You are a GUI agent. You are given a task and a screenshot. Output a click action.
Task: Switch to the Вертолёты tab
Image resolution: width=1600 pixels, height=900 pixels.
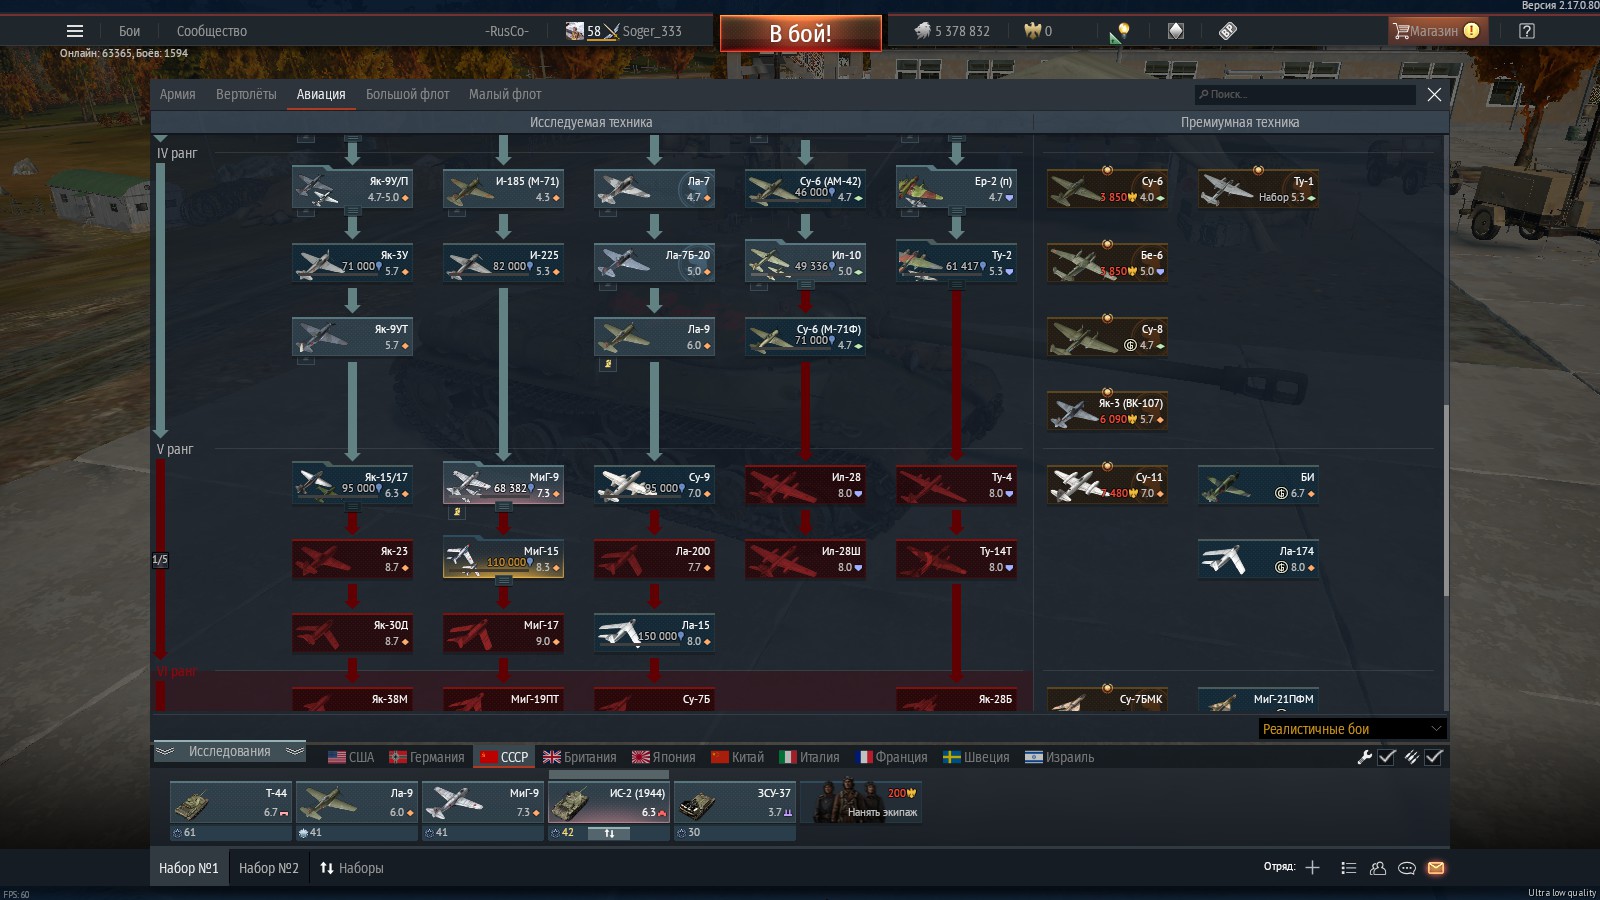246,94
